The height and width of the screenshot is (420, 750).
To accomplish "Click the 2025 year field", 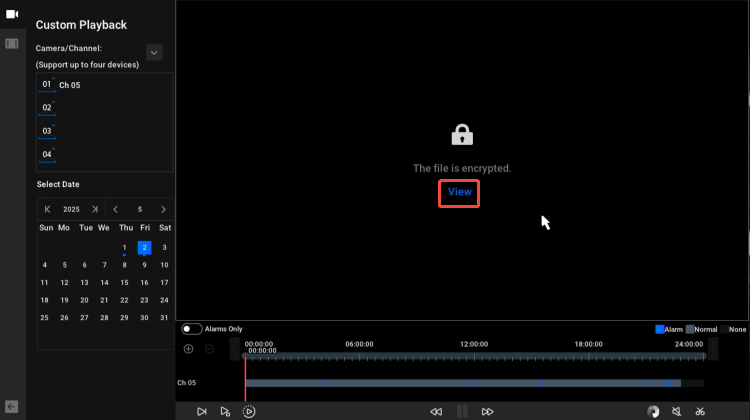I will (71, 209).
